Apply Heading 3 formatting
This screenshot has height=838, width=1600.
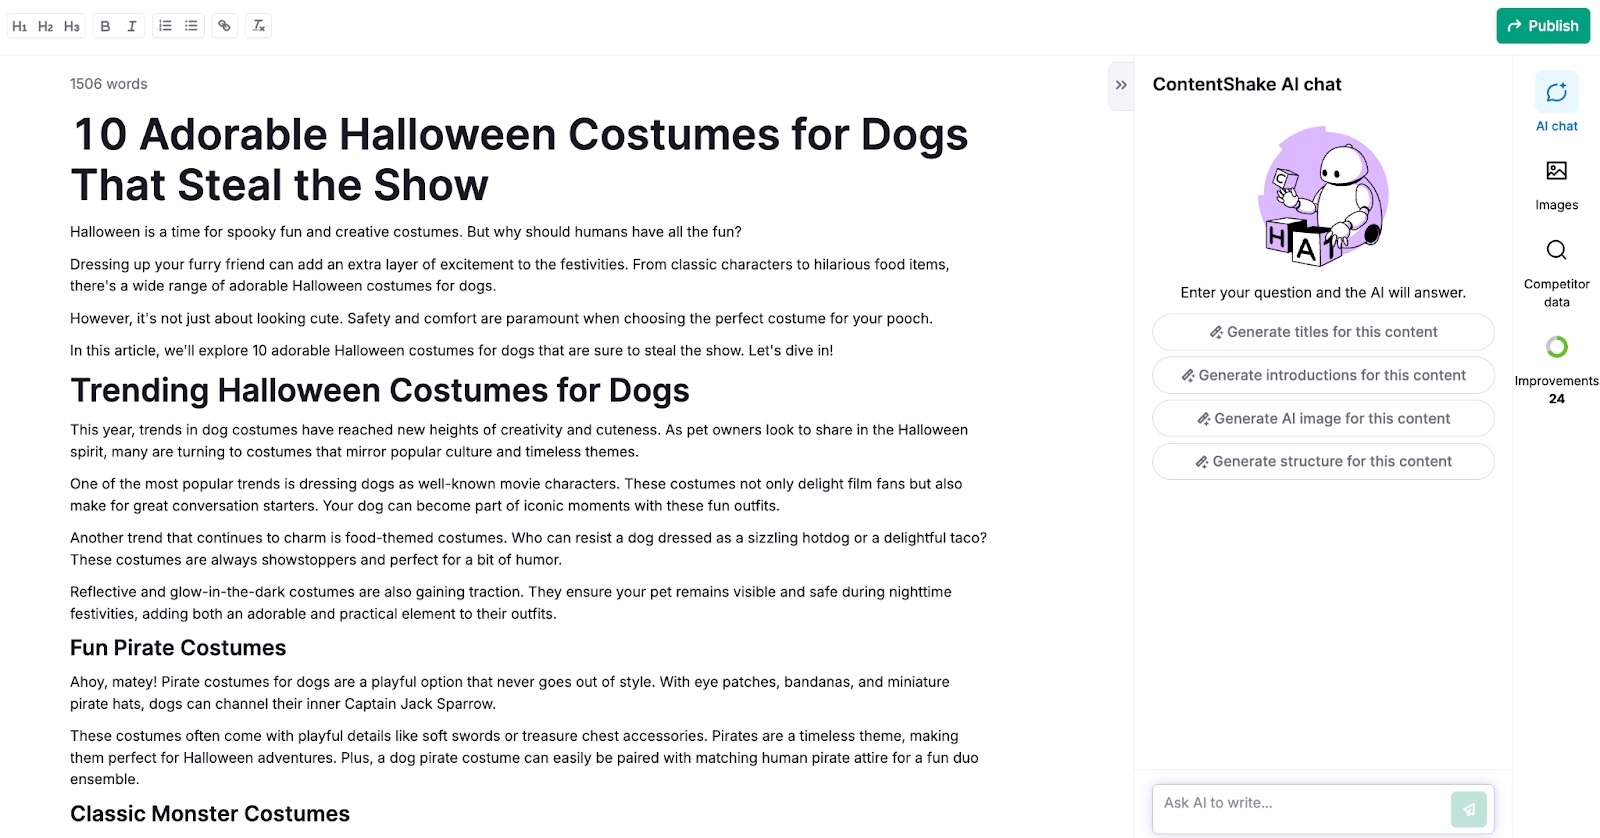(x=72, y=26)
